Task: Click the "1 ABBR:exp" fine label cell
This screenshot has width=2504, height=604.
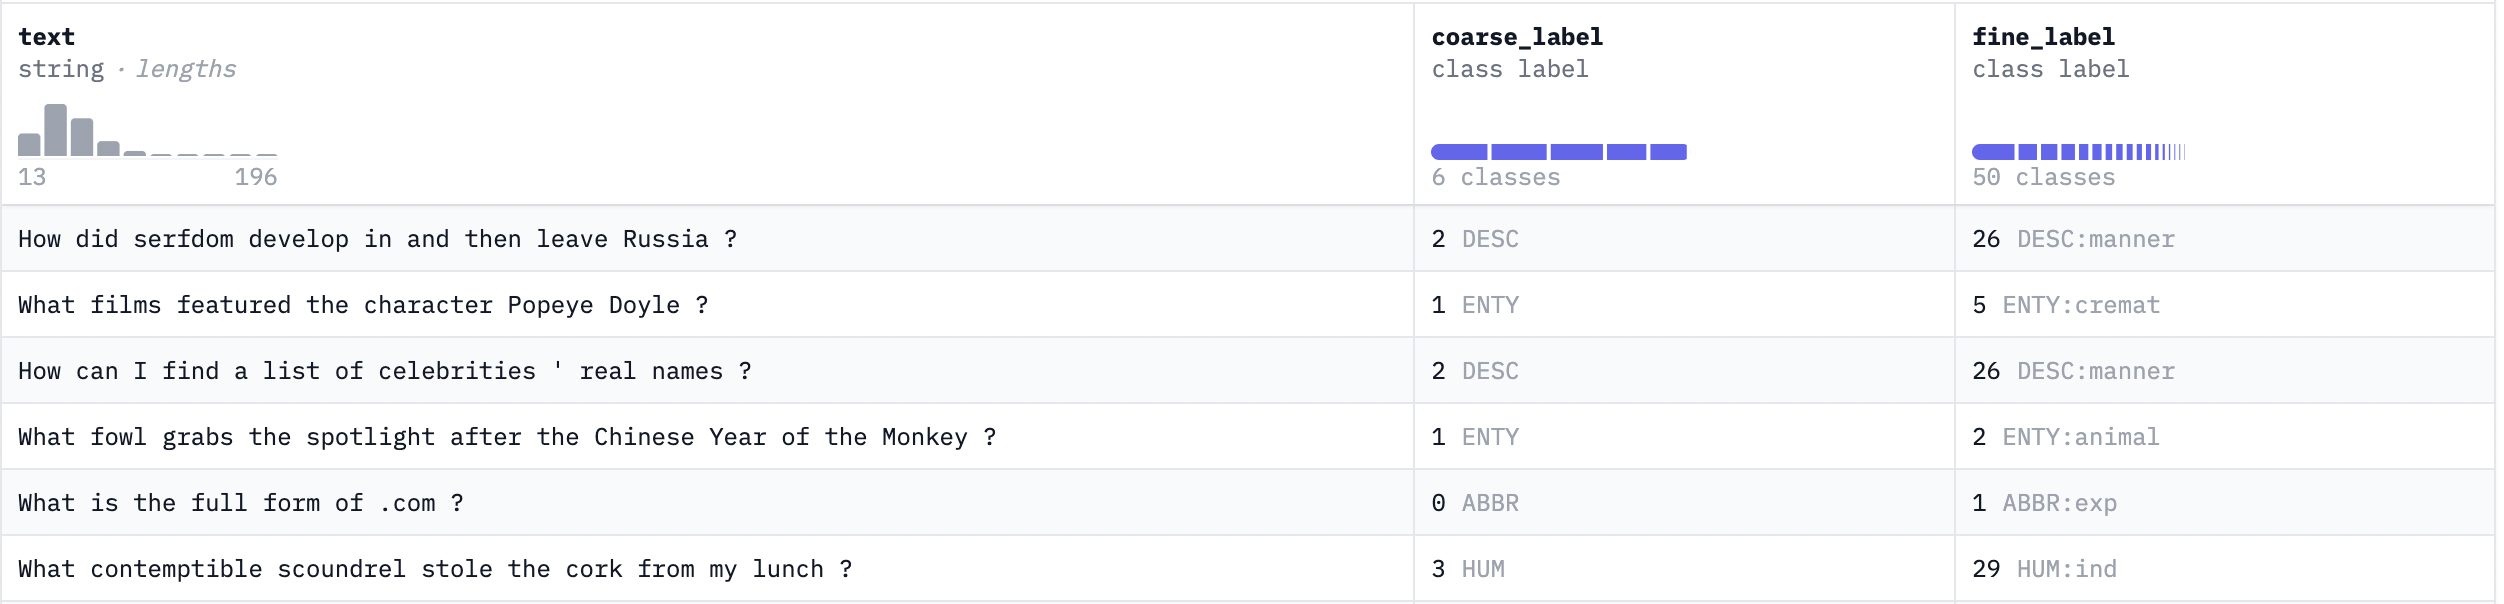Action: tap(2043, 503)
